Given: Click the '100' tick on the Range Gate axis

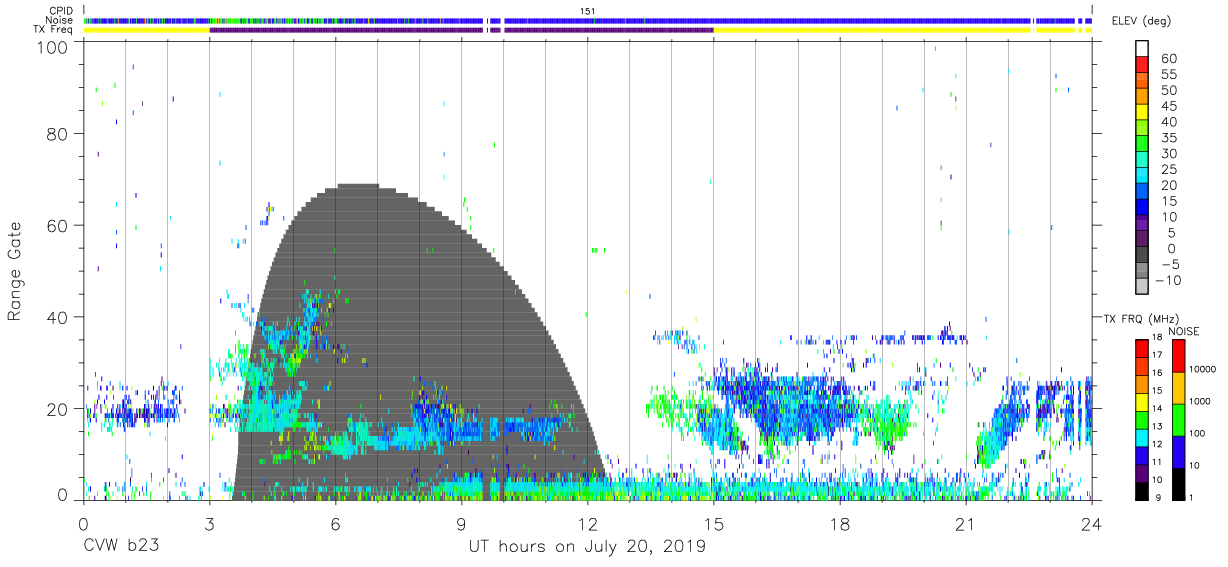Looking at the screenshot, I should click(53, 46).
